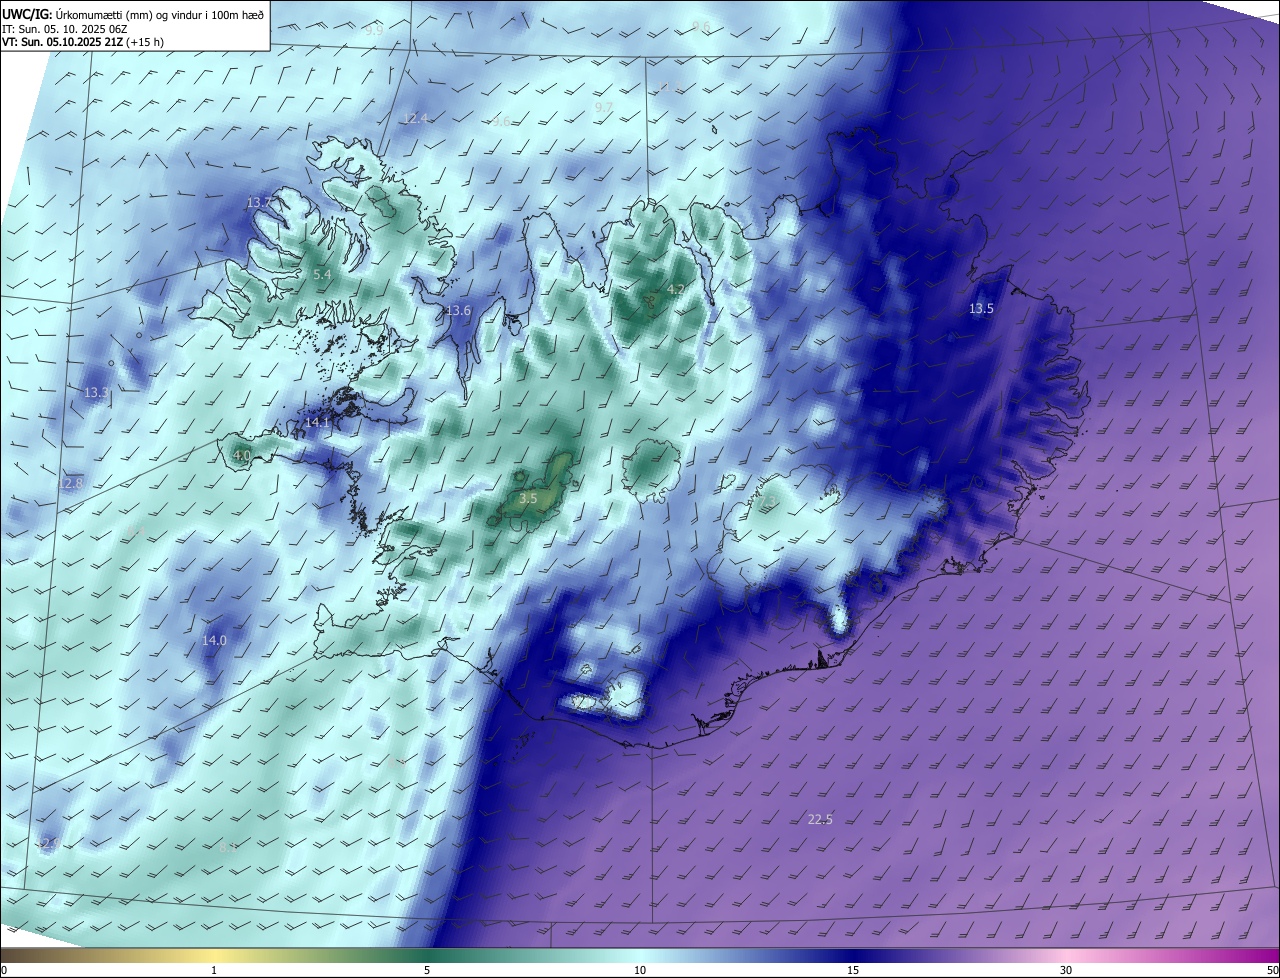1280x978 pixels.
Task: Select the 13.7 value label
Action: point(259,203)
